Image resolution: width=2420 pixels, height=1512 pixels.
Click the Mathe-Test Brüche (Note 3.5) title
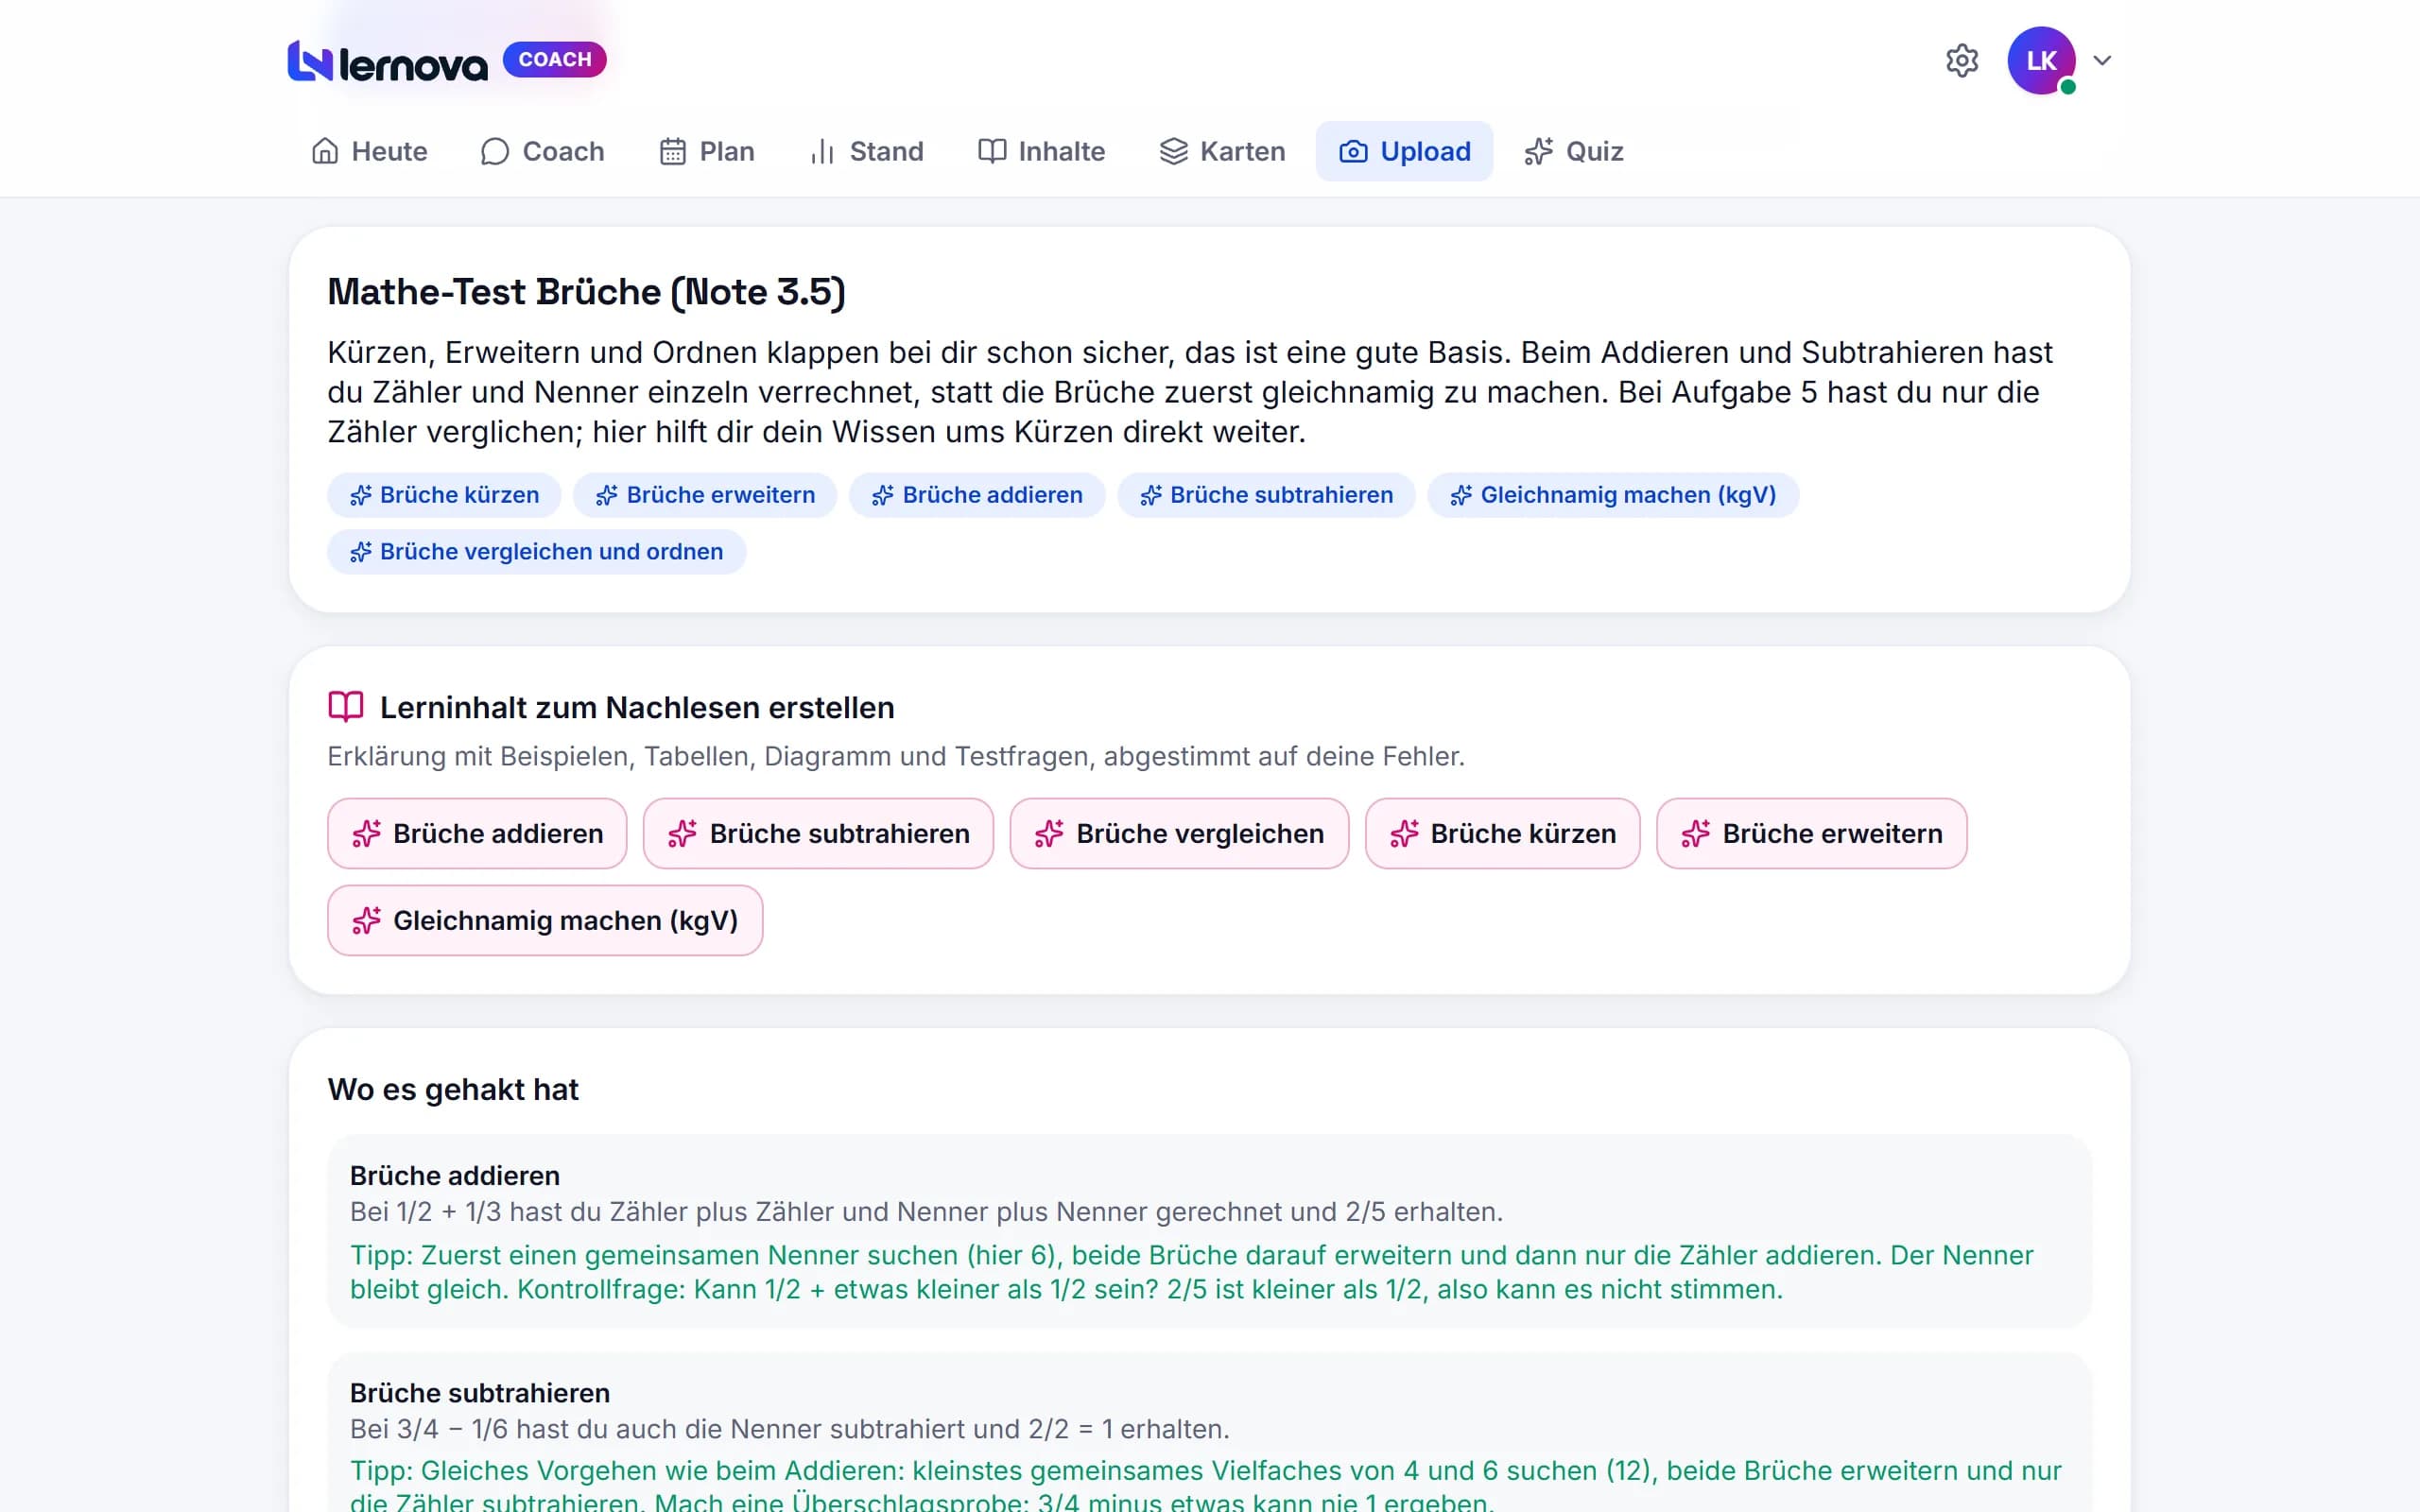[x=587, y=292]
